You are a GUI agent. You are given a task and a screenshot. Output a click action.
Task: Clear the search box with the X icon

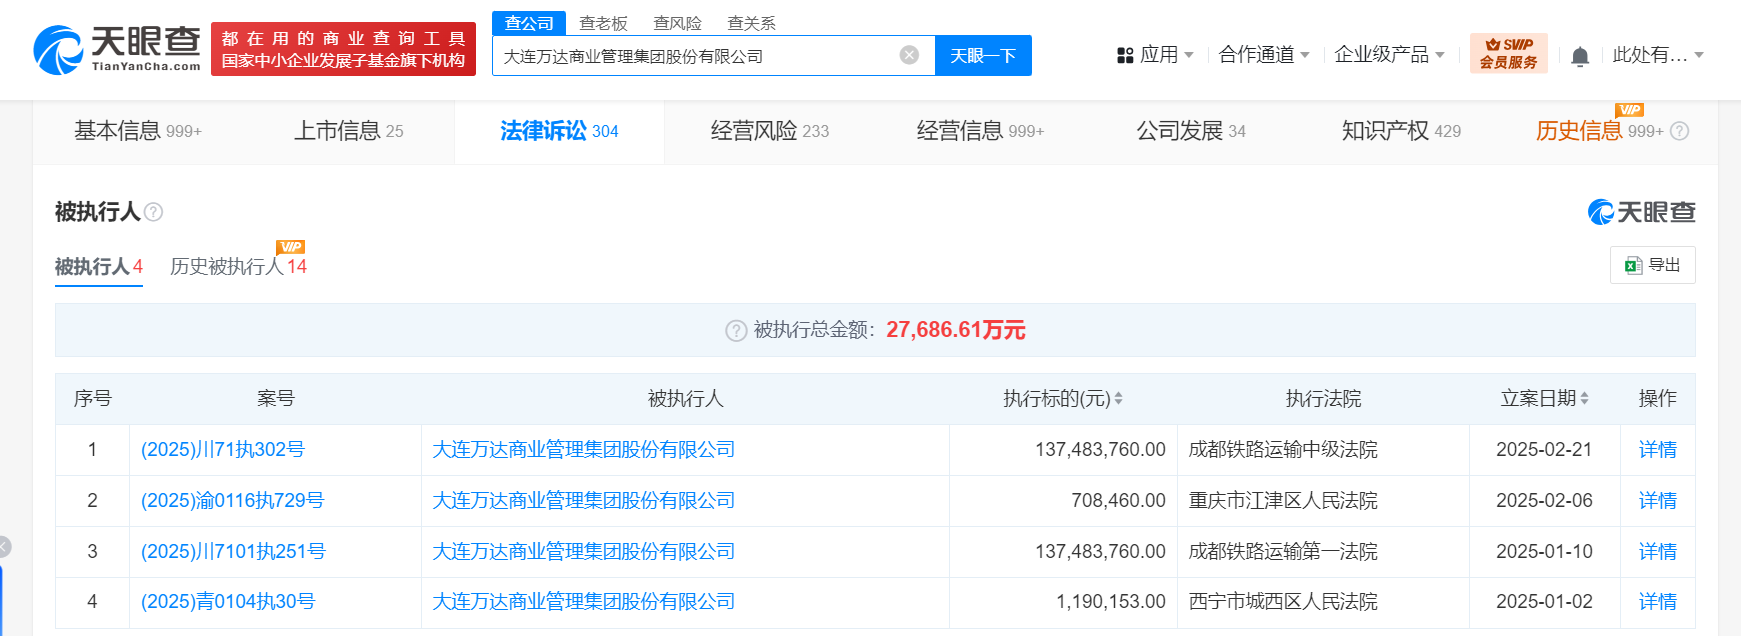click(909, 55)
